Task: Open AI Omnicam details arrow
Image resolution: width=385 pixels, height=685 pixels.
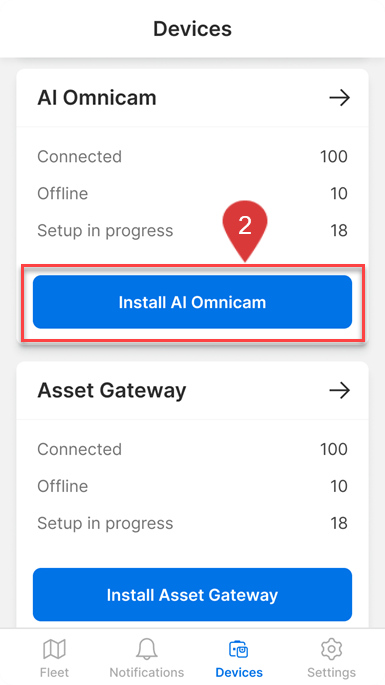Action: 340,97
